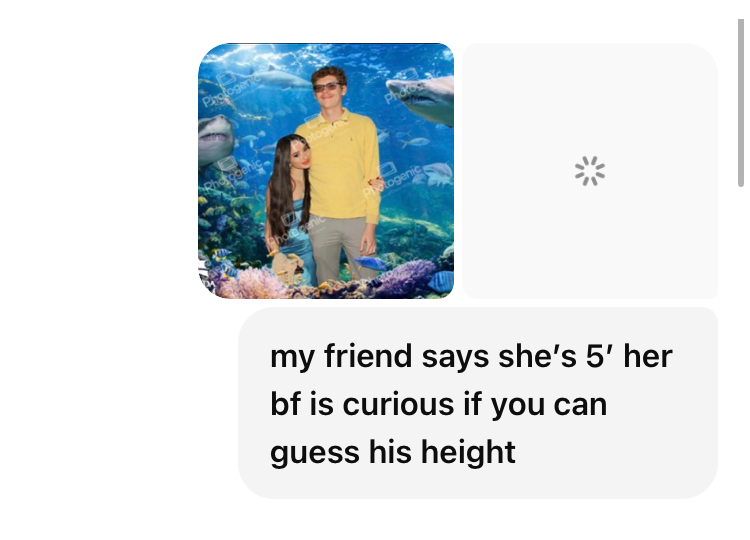Click the man's sunglasses in the photo

(327, 87)
